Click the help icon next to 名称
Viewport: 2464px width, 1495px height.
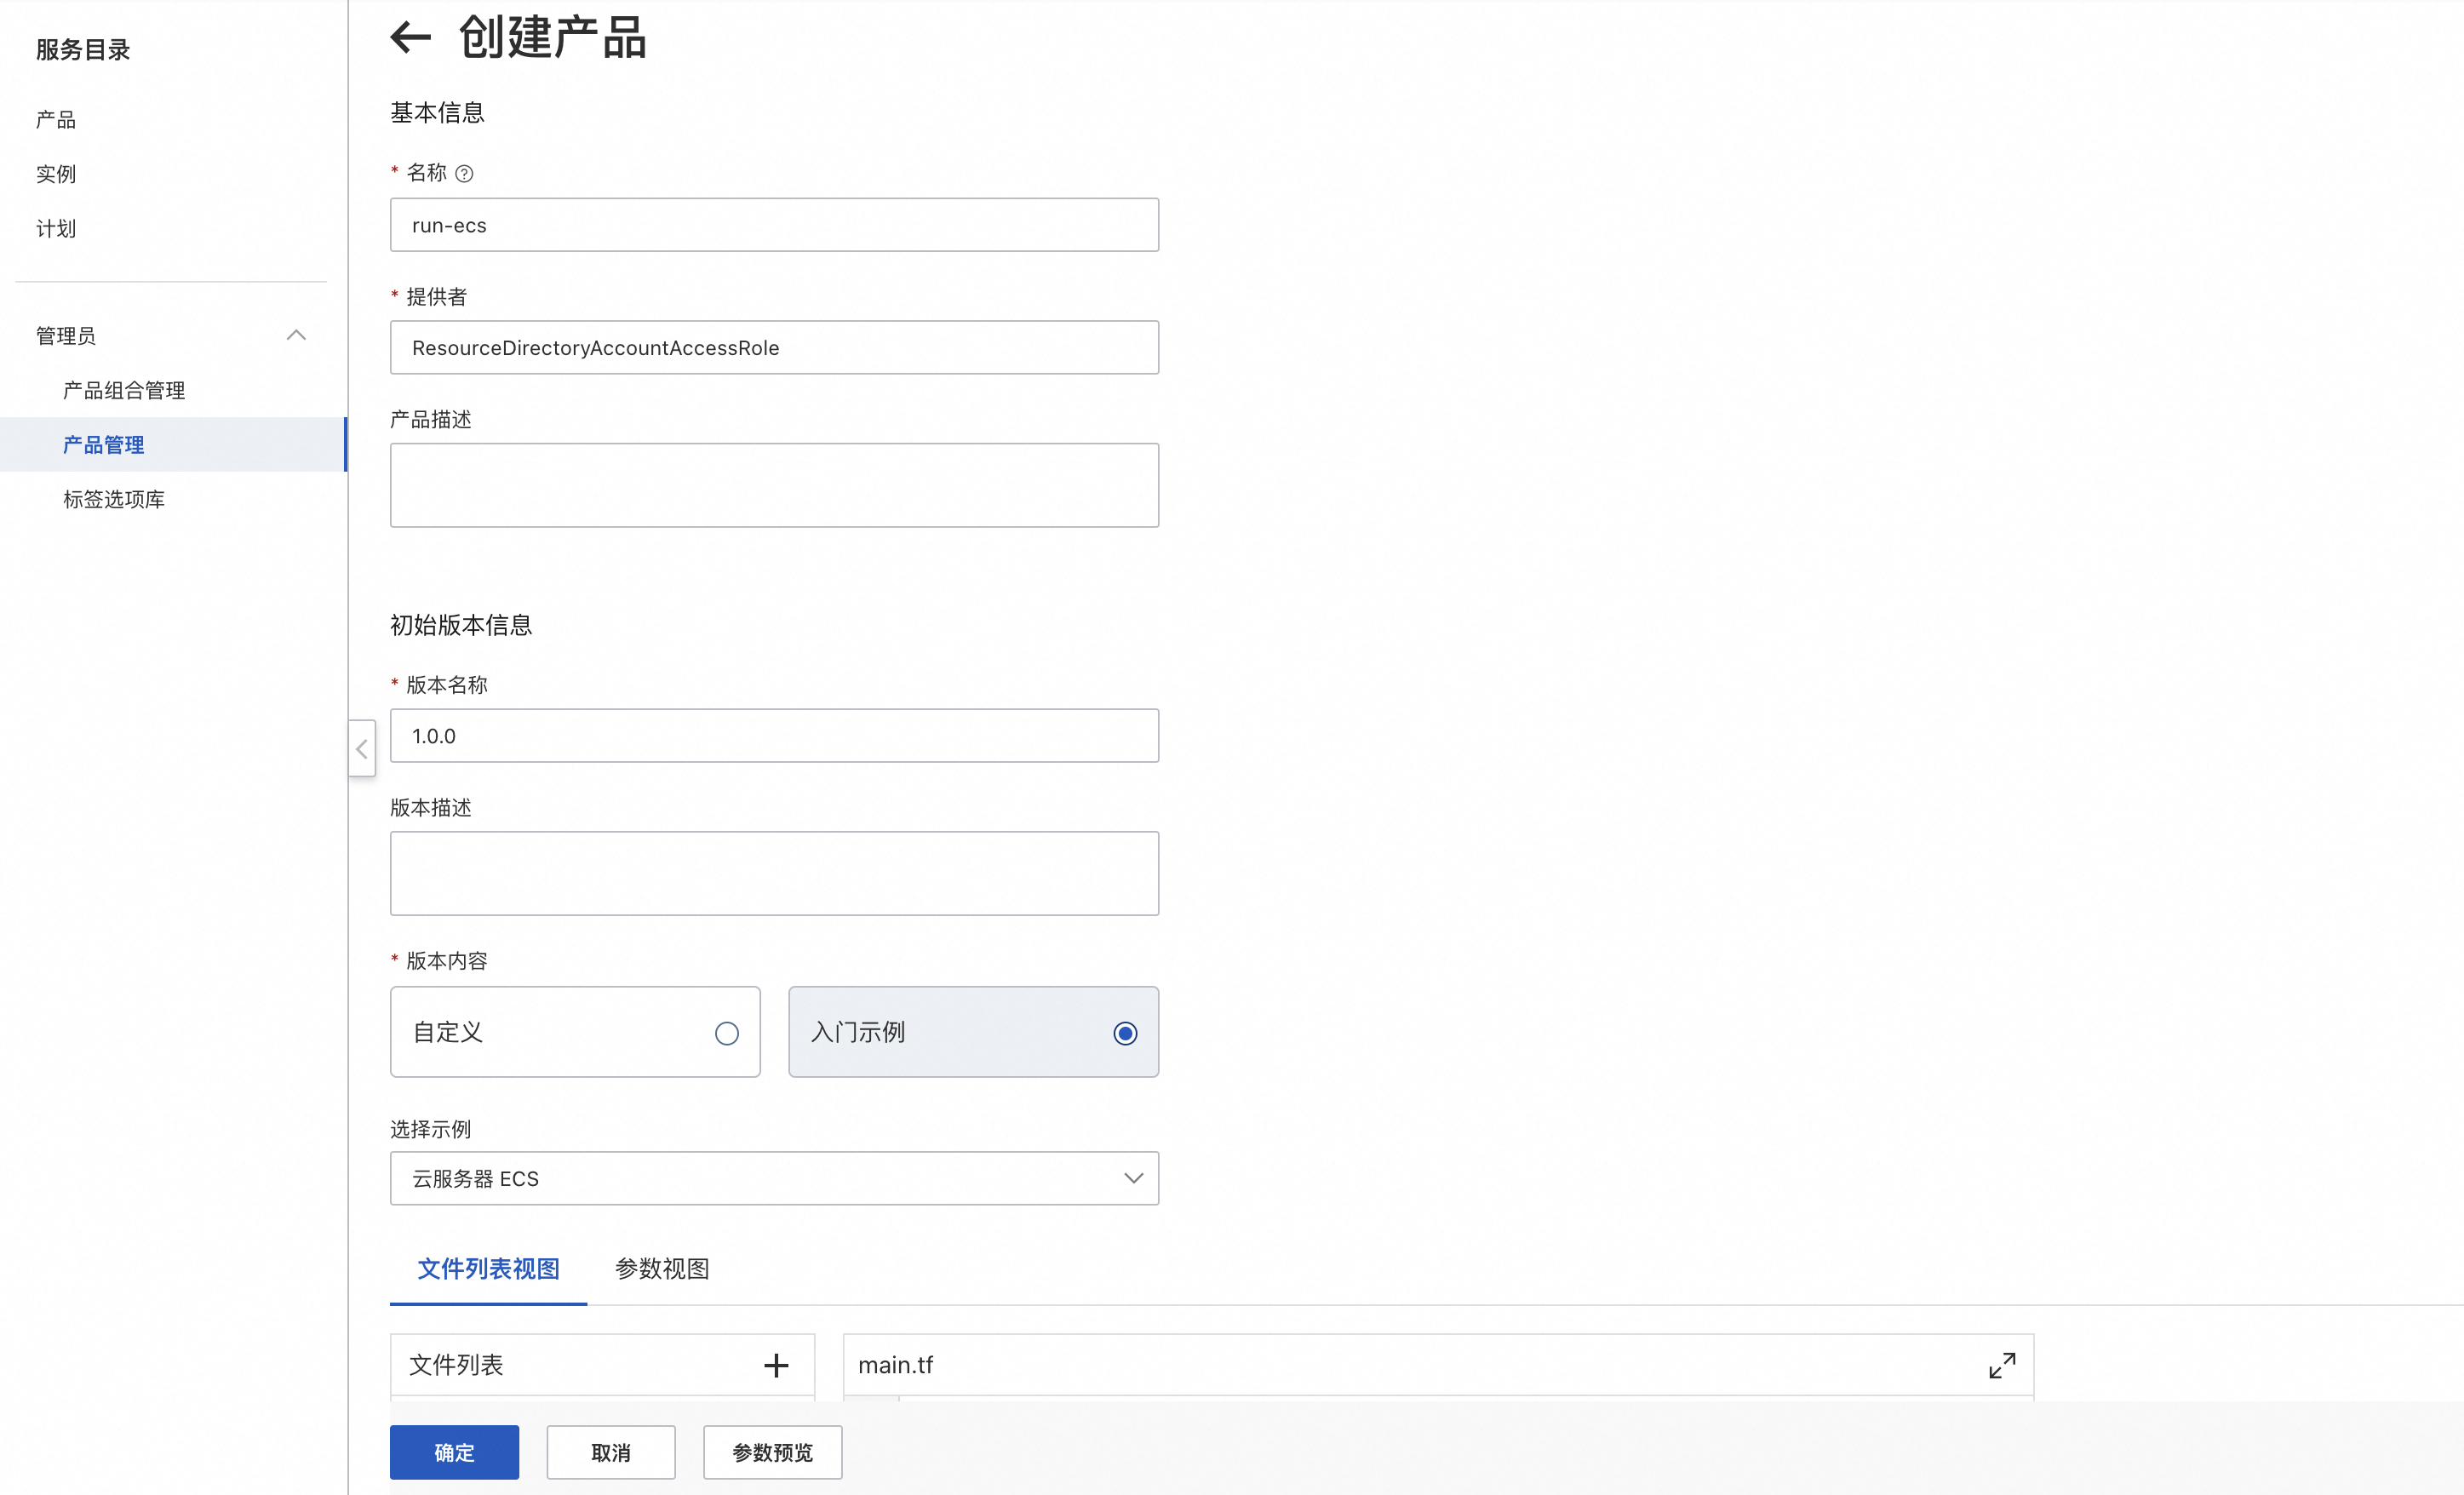click(x=464, y=174)
